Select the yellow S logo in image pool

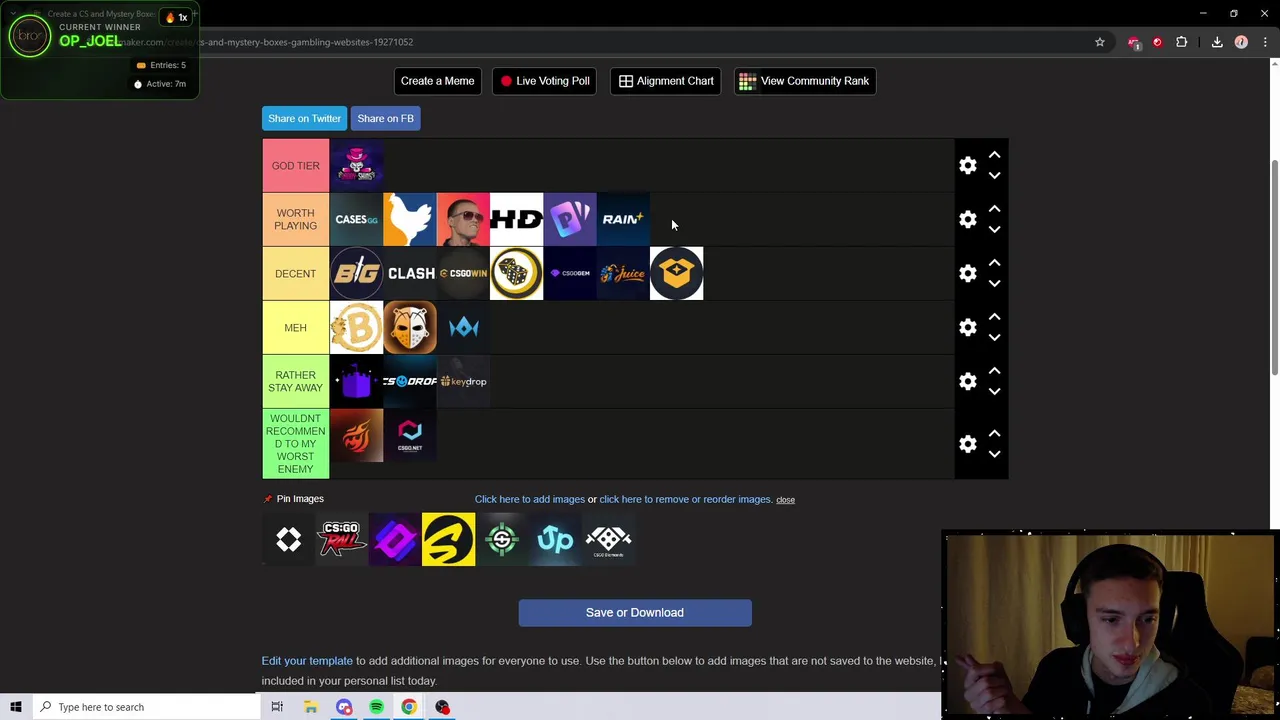448,539
